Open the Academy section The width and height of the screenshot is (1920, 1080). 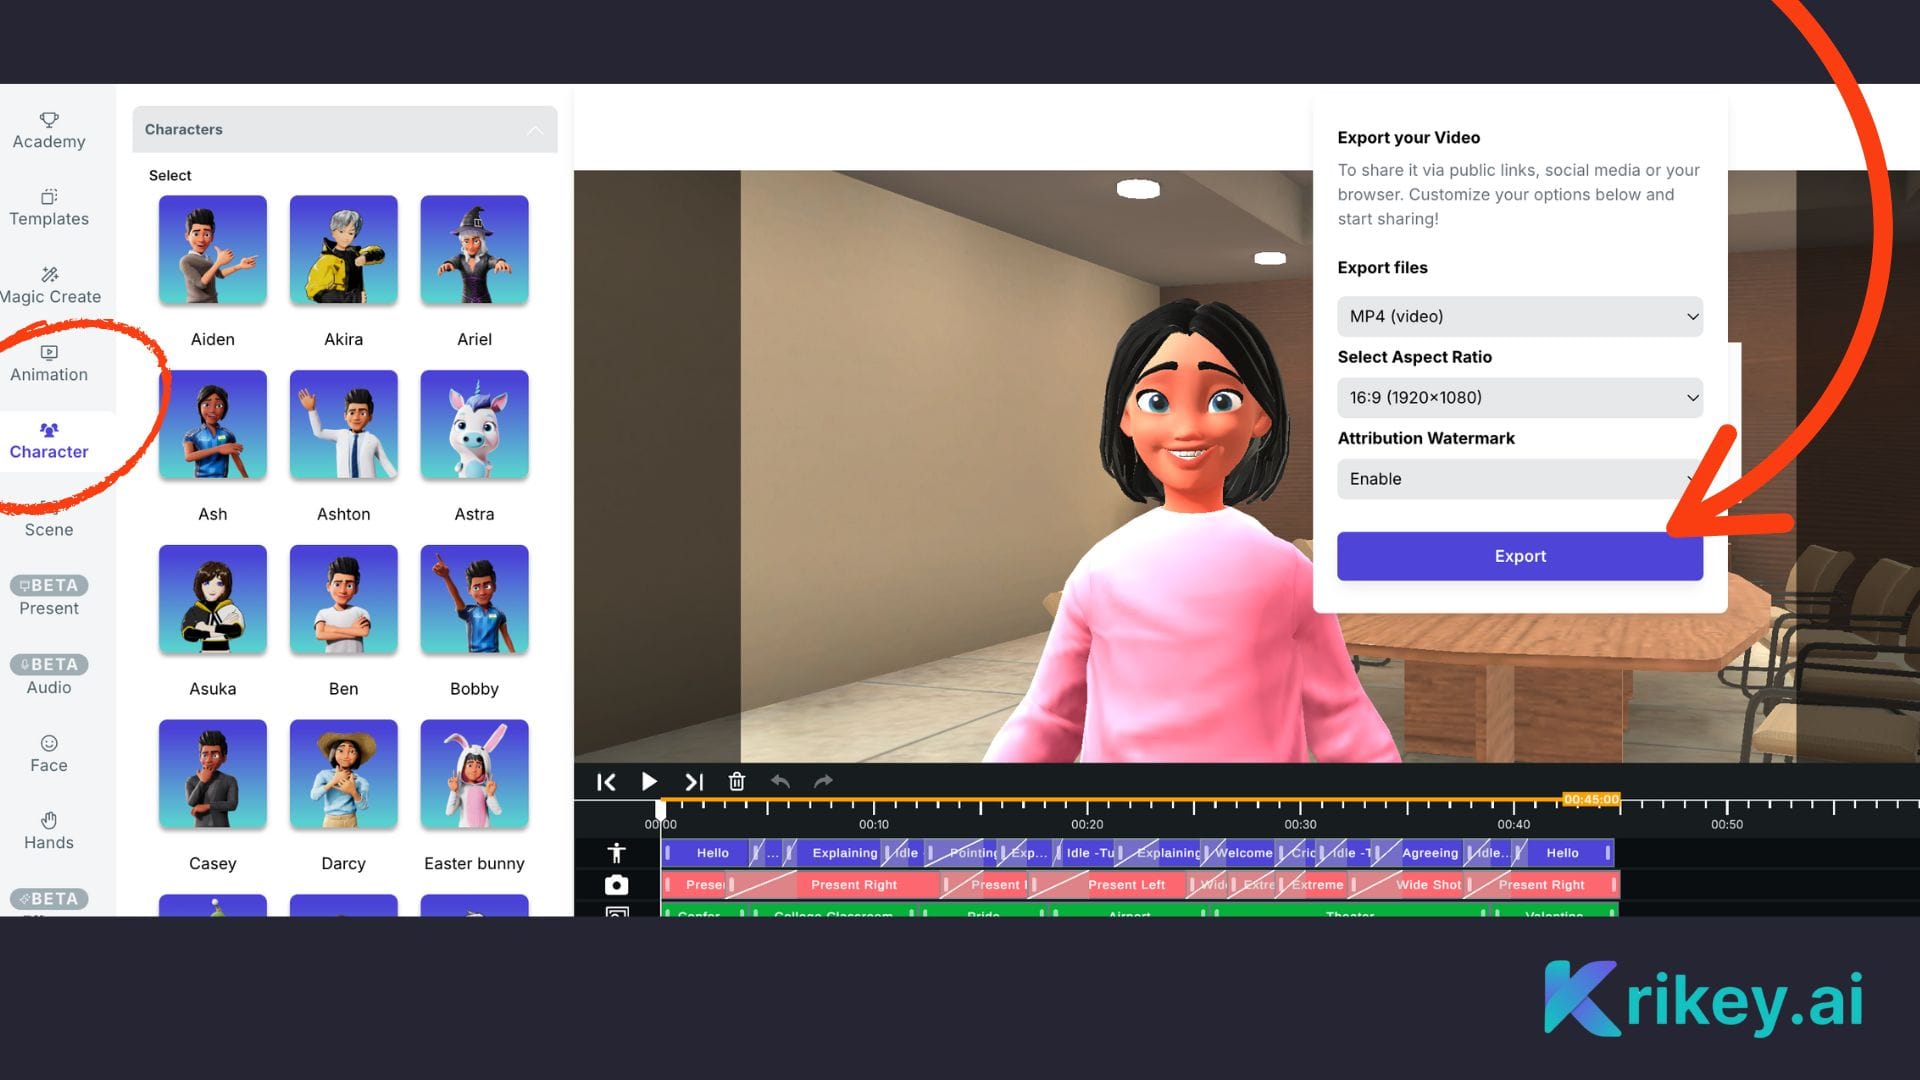coord(48,130)
